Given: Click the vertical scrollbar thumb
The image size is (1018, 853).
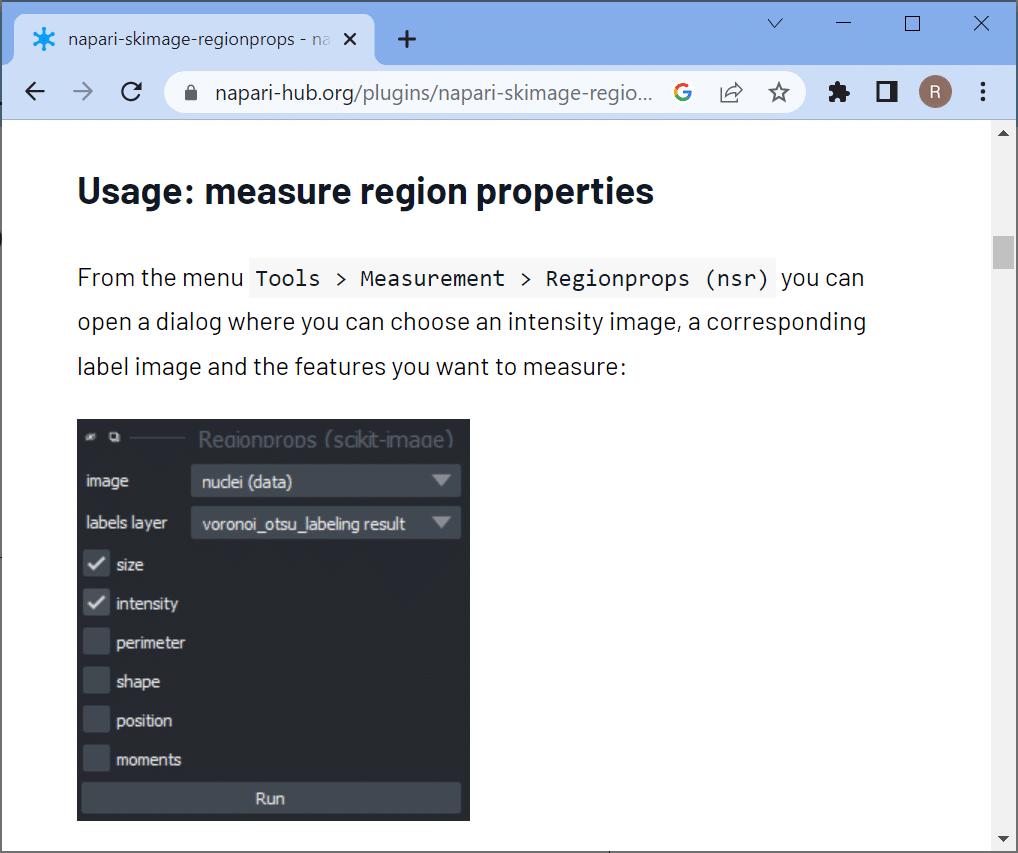Looking at the screenshot, I should click(x=1003, y=252).
